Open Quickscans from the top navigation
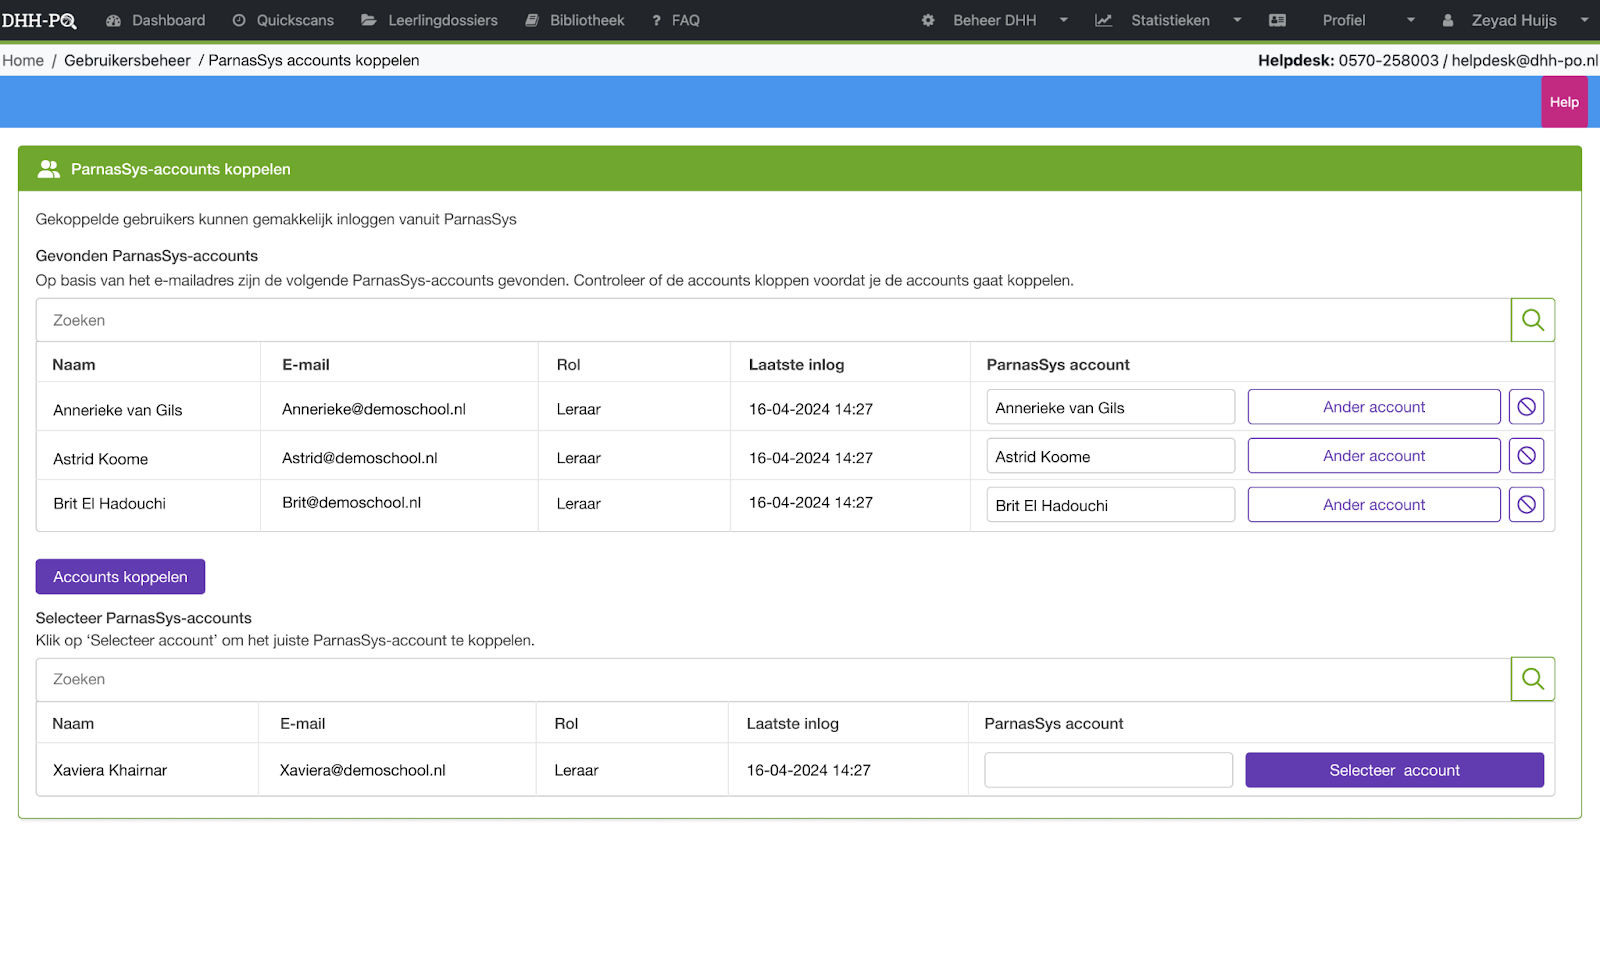 [284, 20]
